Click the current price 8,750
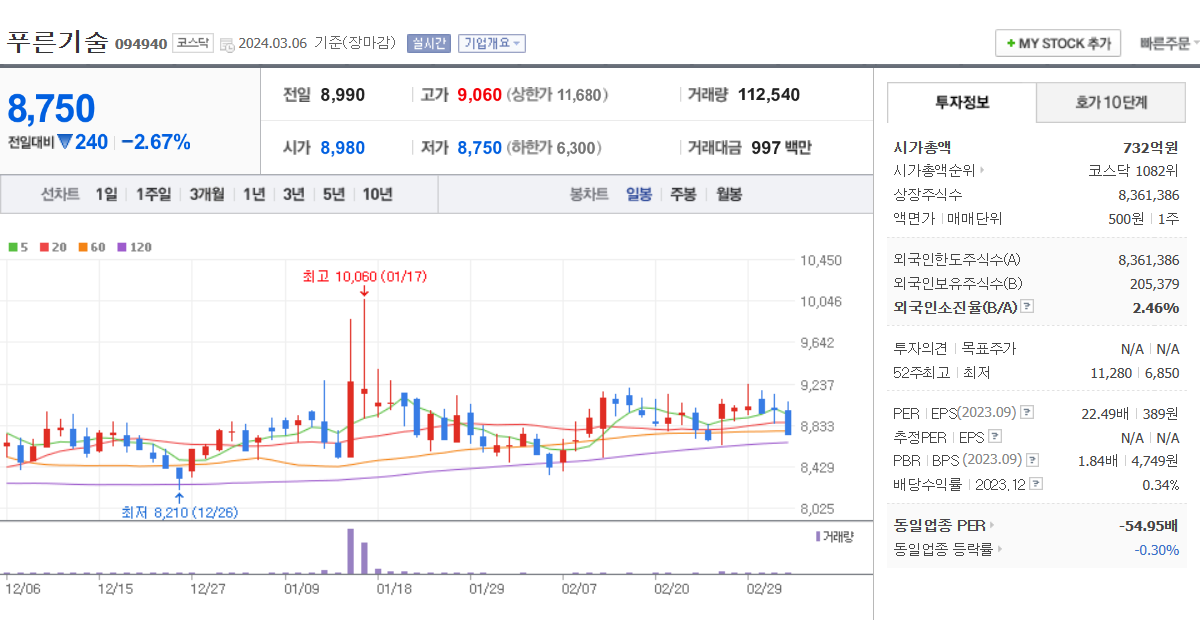This screenshot has width=1202, height=620. [52, 108]
